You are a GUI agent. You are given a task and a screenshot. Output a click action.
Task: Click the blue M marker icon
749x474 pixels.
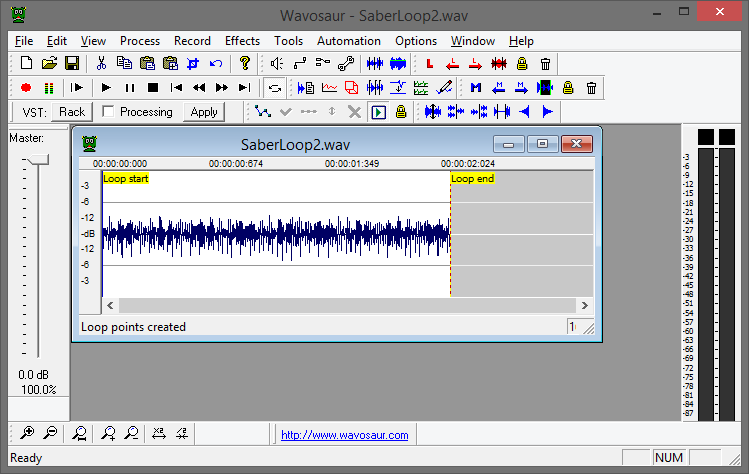coord(475,87)
